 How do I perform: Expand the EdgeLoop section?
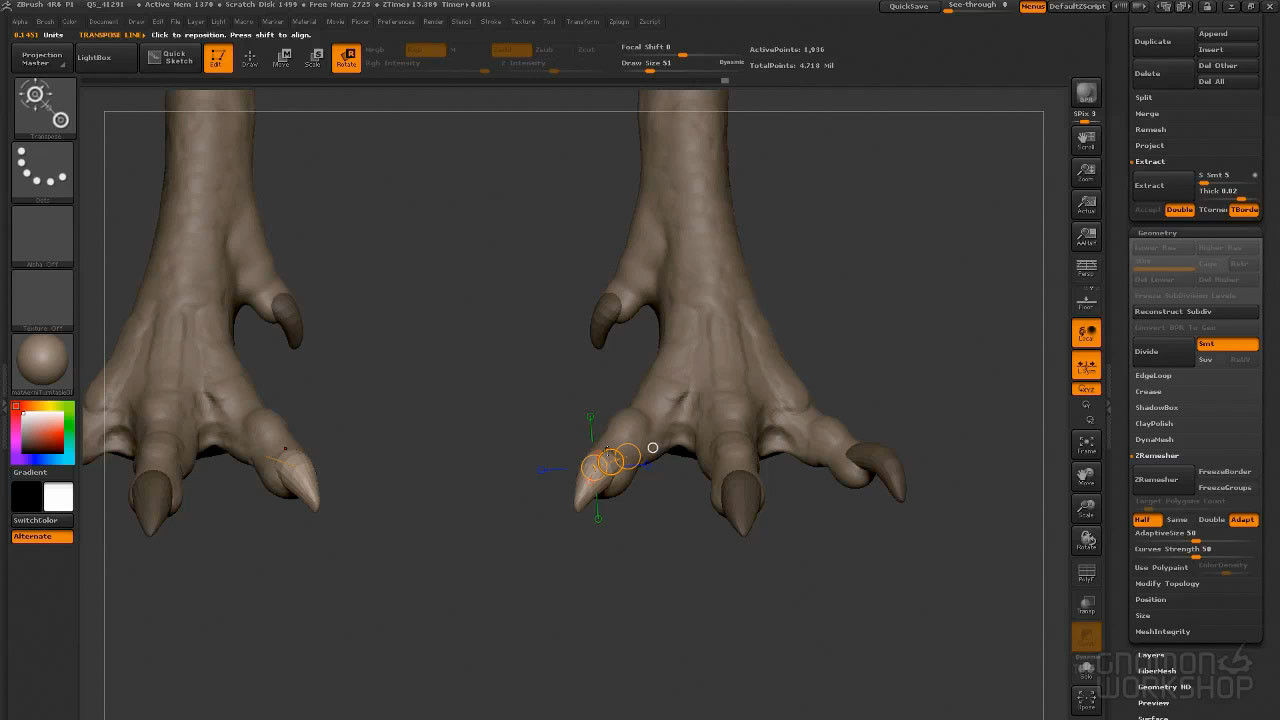pos(1153,375)
